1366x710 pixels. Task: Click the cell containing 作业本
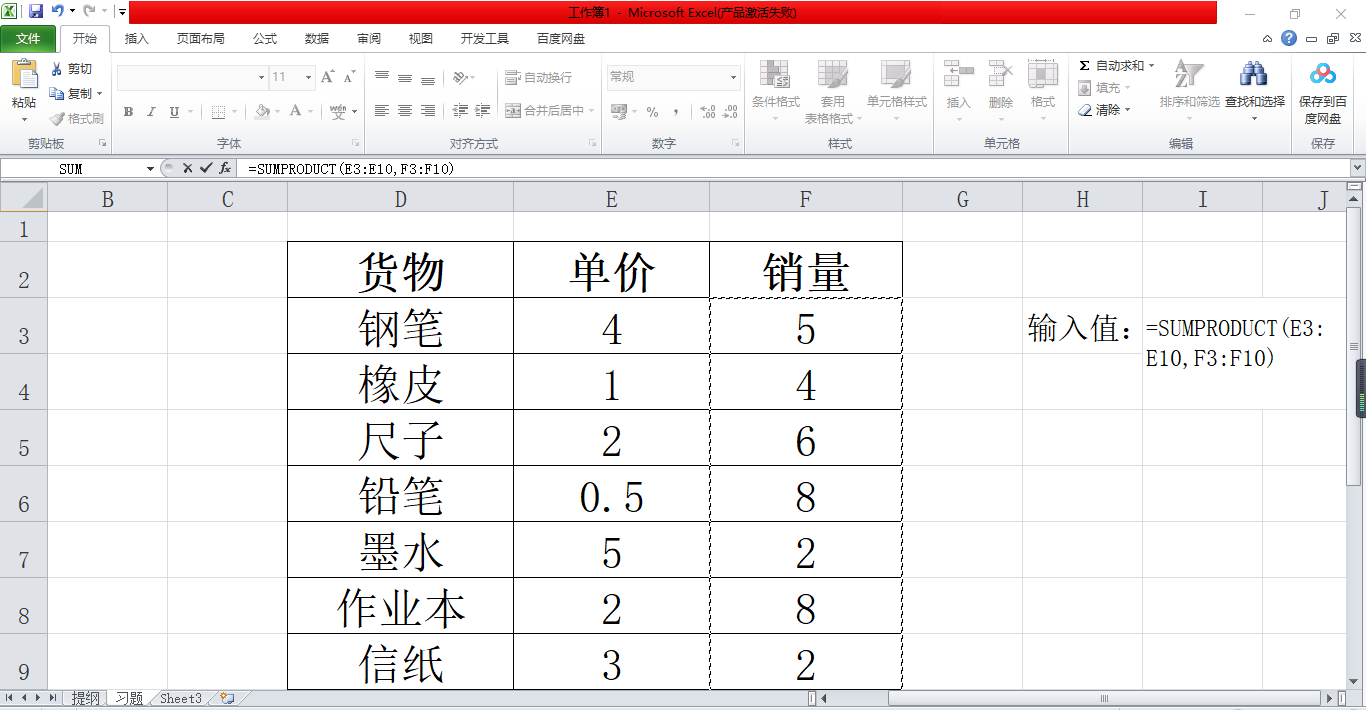point(400,606)
